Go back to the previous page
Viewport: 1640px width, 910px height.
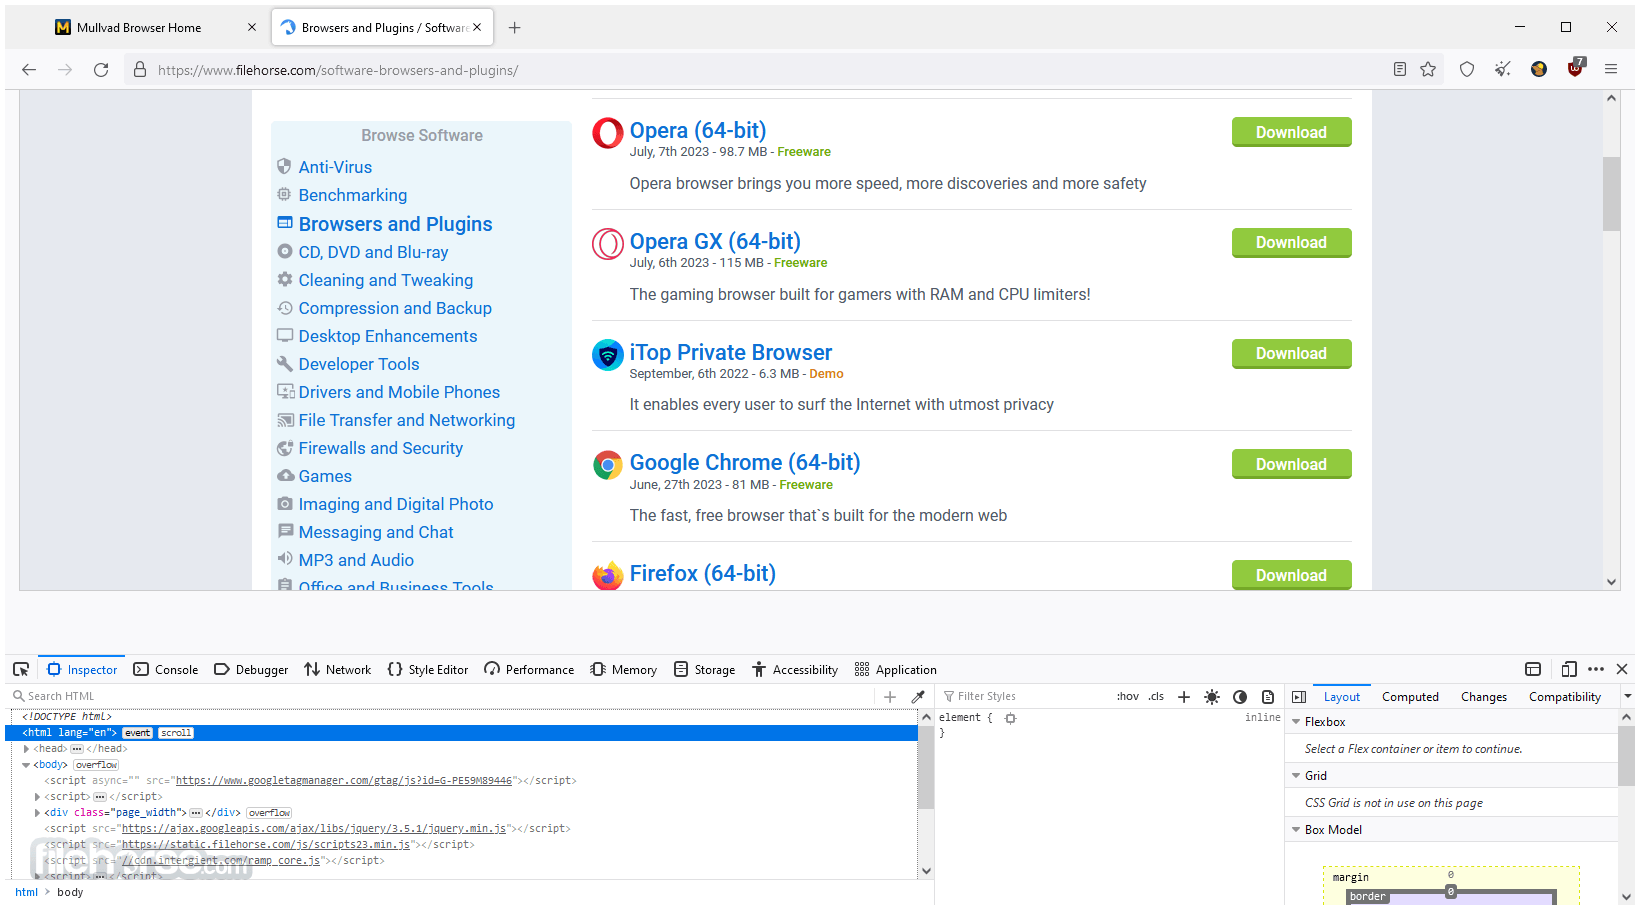point(29,70)
